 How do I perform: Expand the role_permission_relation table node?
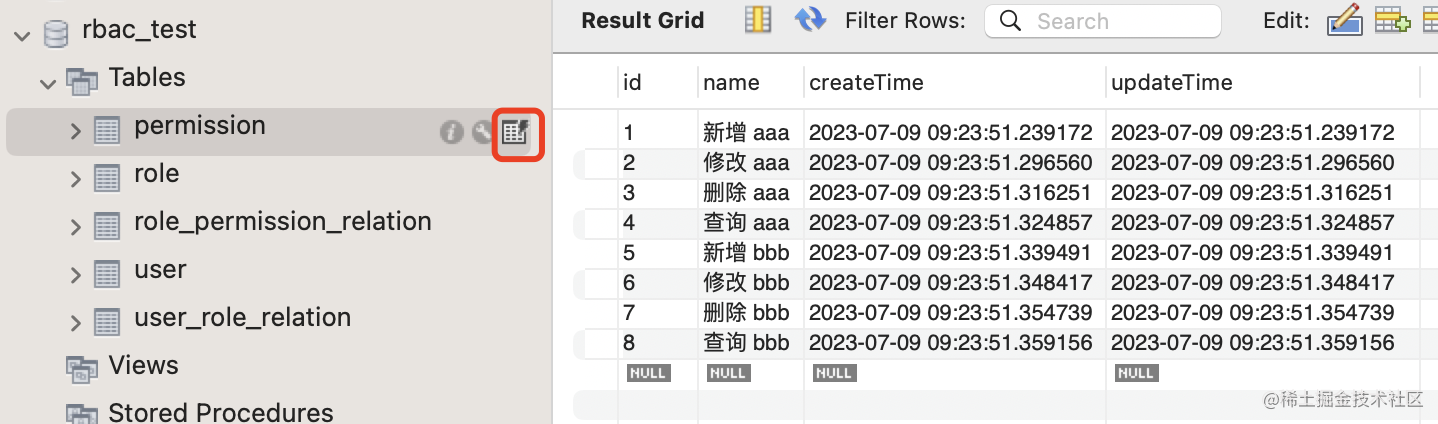(76, 227)
